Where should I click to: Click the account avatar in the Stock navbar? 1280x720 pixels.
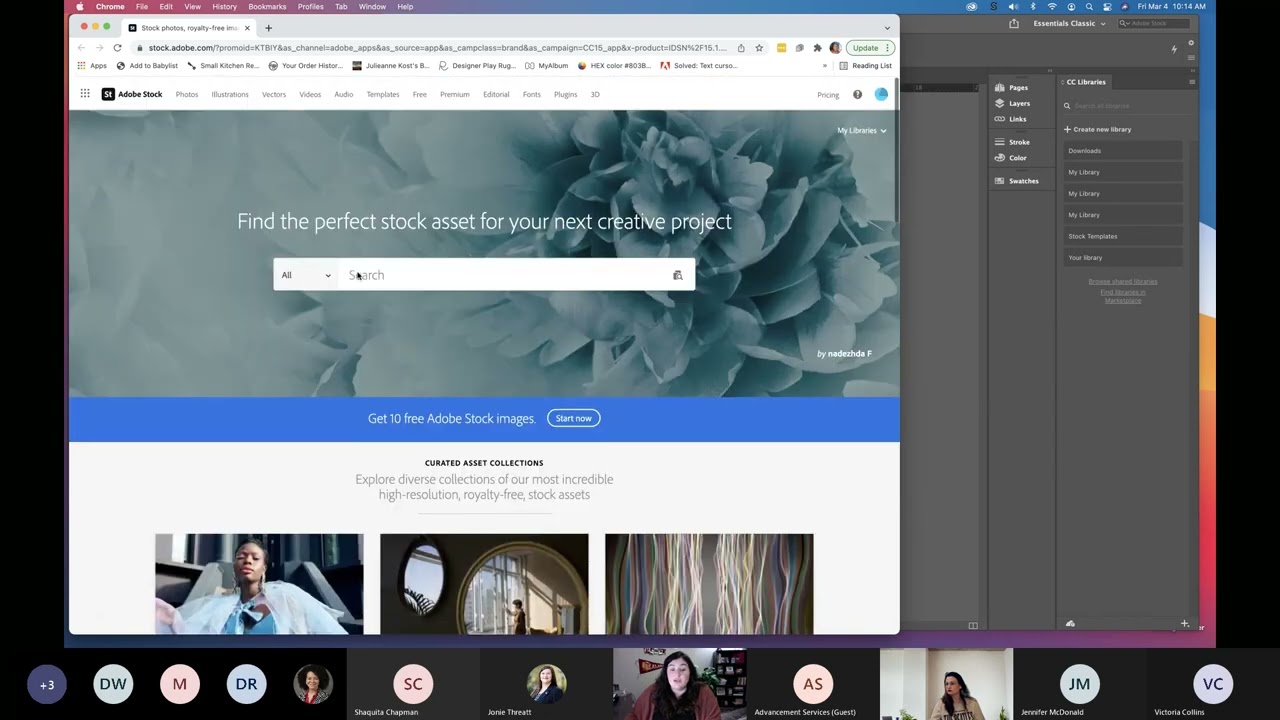tap(881, 94)
